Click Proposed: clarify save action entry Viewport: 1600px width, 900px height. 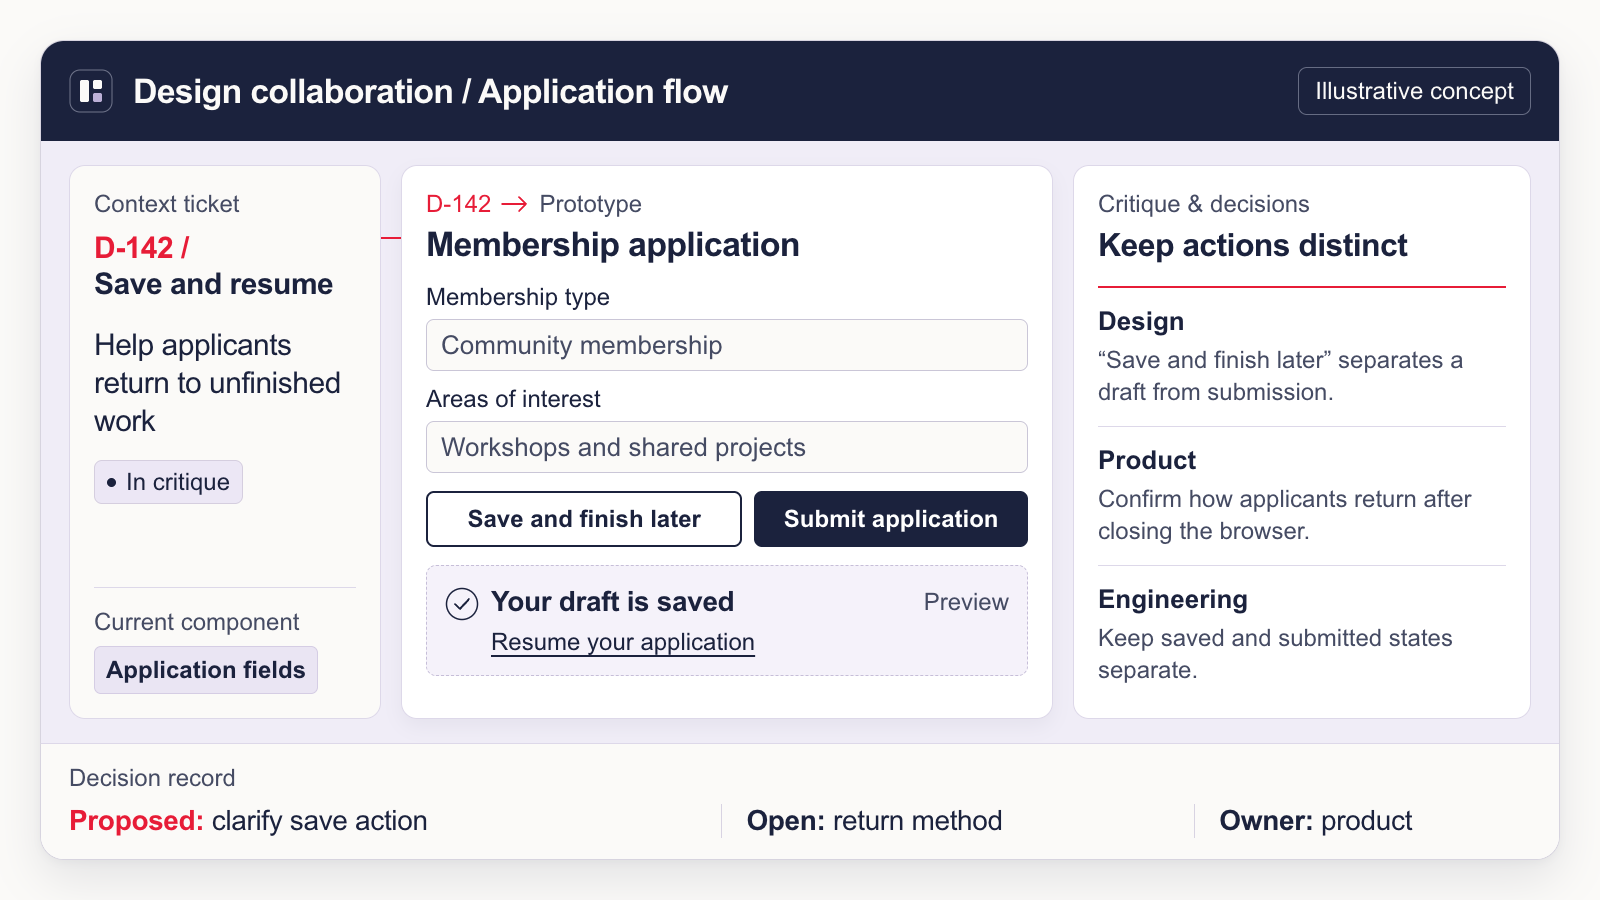(x=248, y=821)
